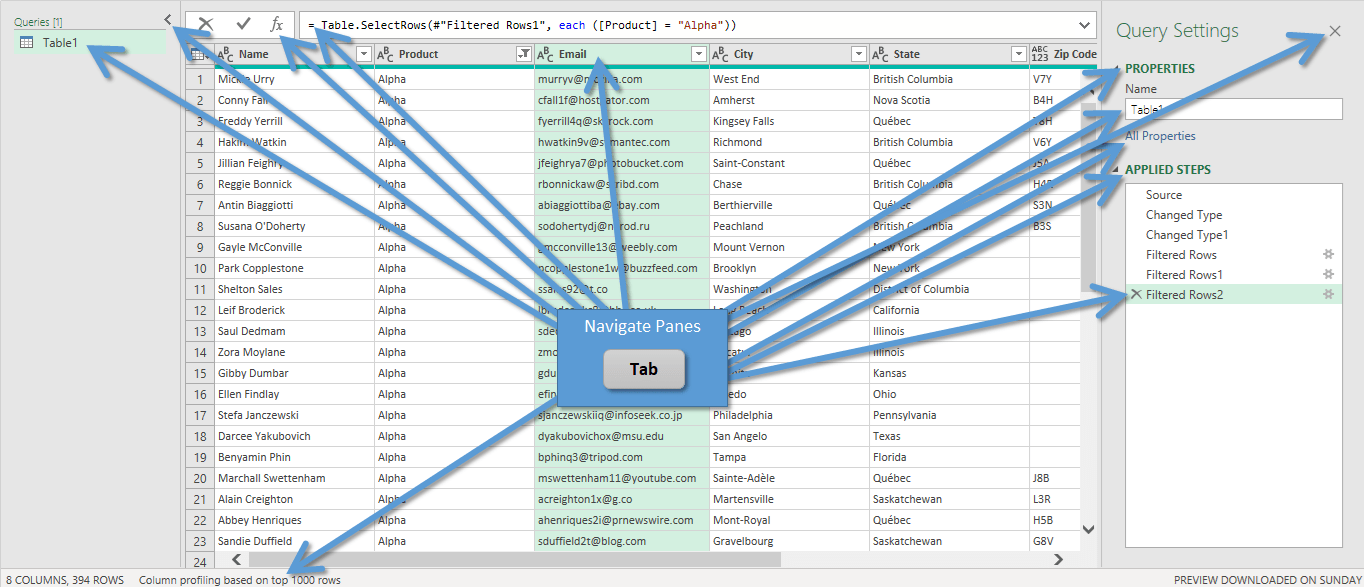Screen dimensions: 1364x587
Task: Open settings gear for Filtered Rows1 step
Action: click(1328, 274)
